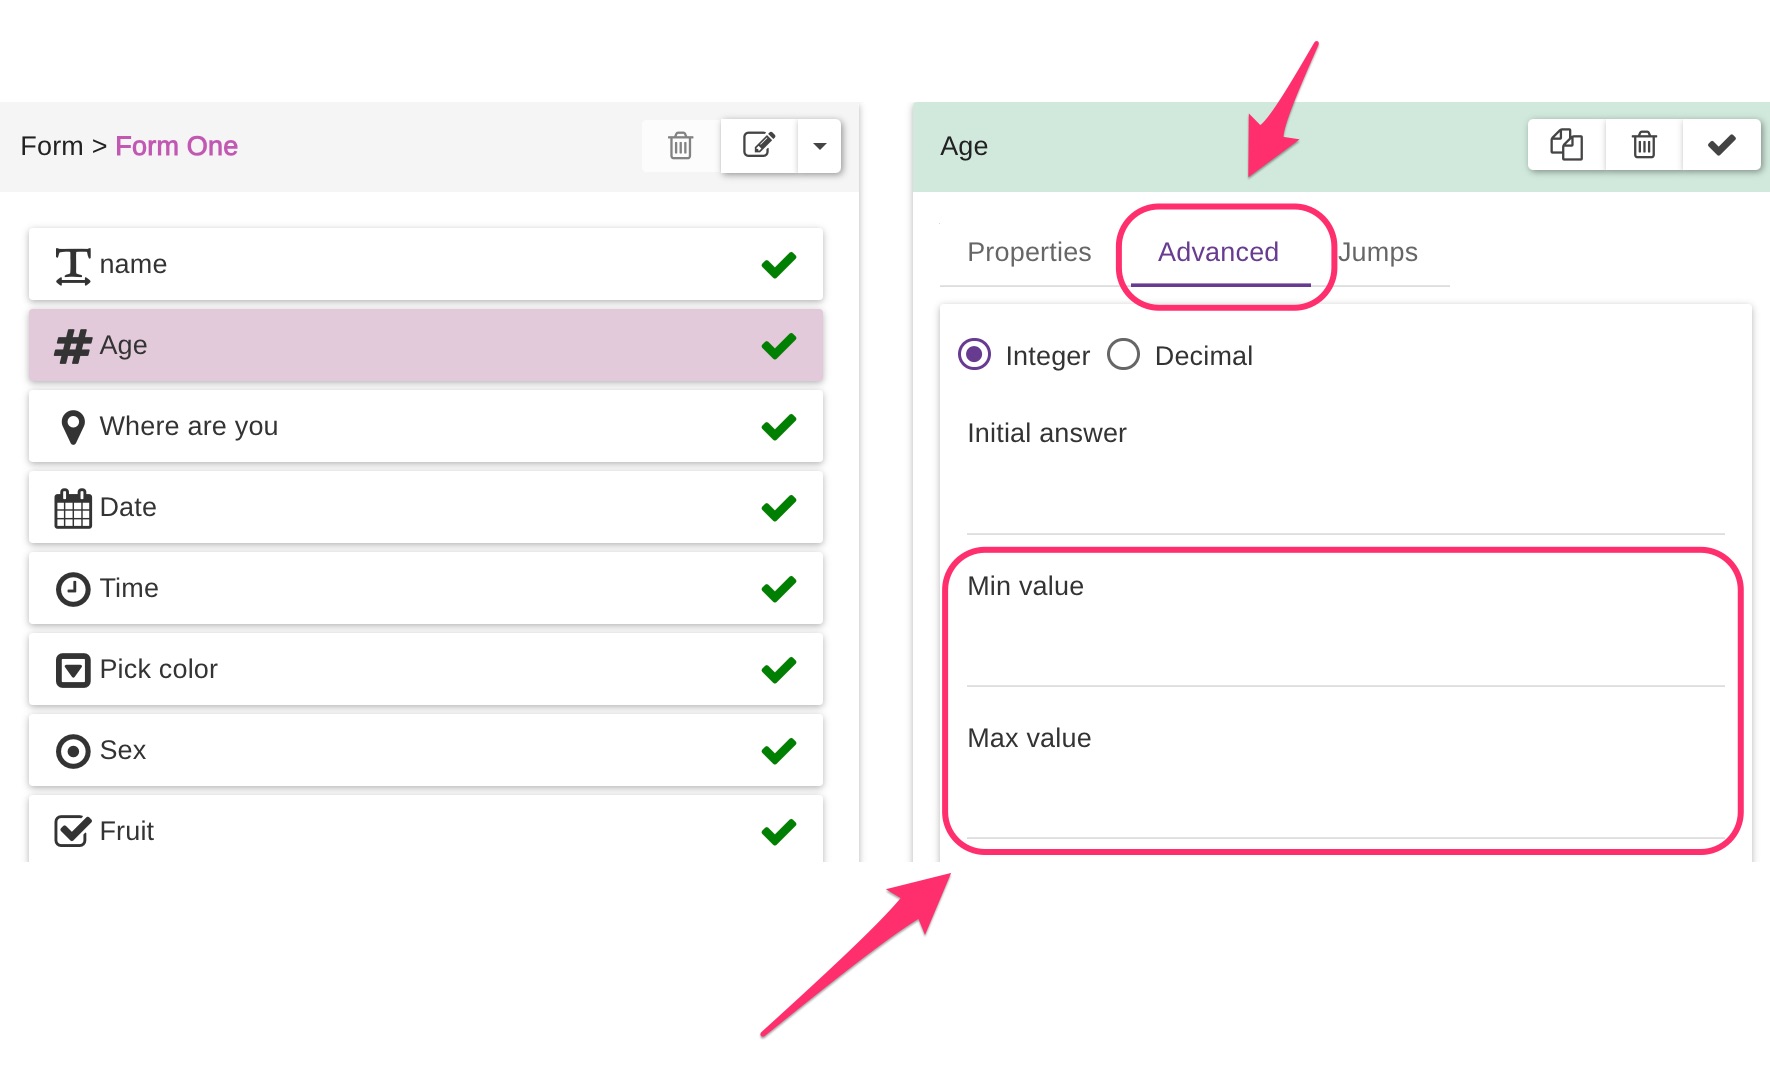Open the form actions dropdown arrow
Viewport: 1770px width, 1078px height.
pyautogui.click(x=820, y=146)
